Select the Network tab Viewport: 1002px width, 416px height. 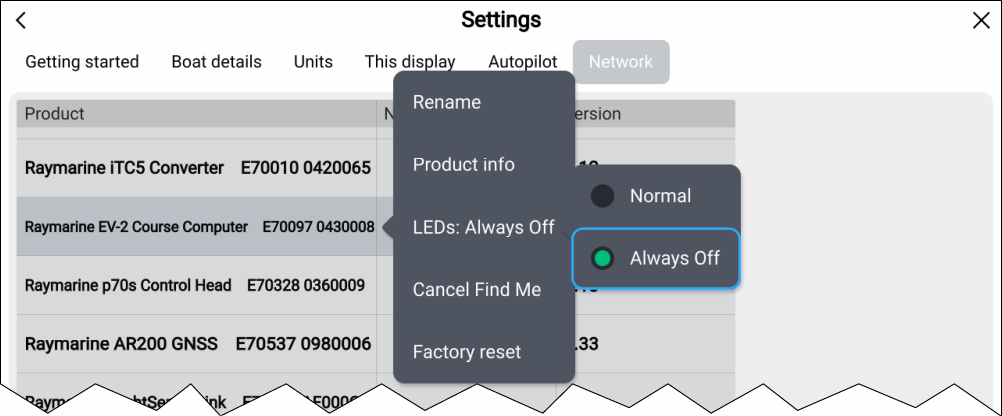[620, 62]
